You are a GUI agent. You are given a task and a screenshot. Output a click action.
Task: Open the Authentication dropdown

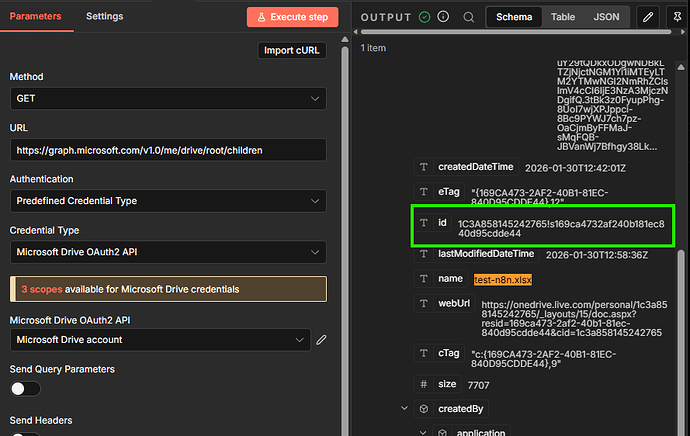tap(168, 200)
